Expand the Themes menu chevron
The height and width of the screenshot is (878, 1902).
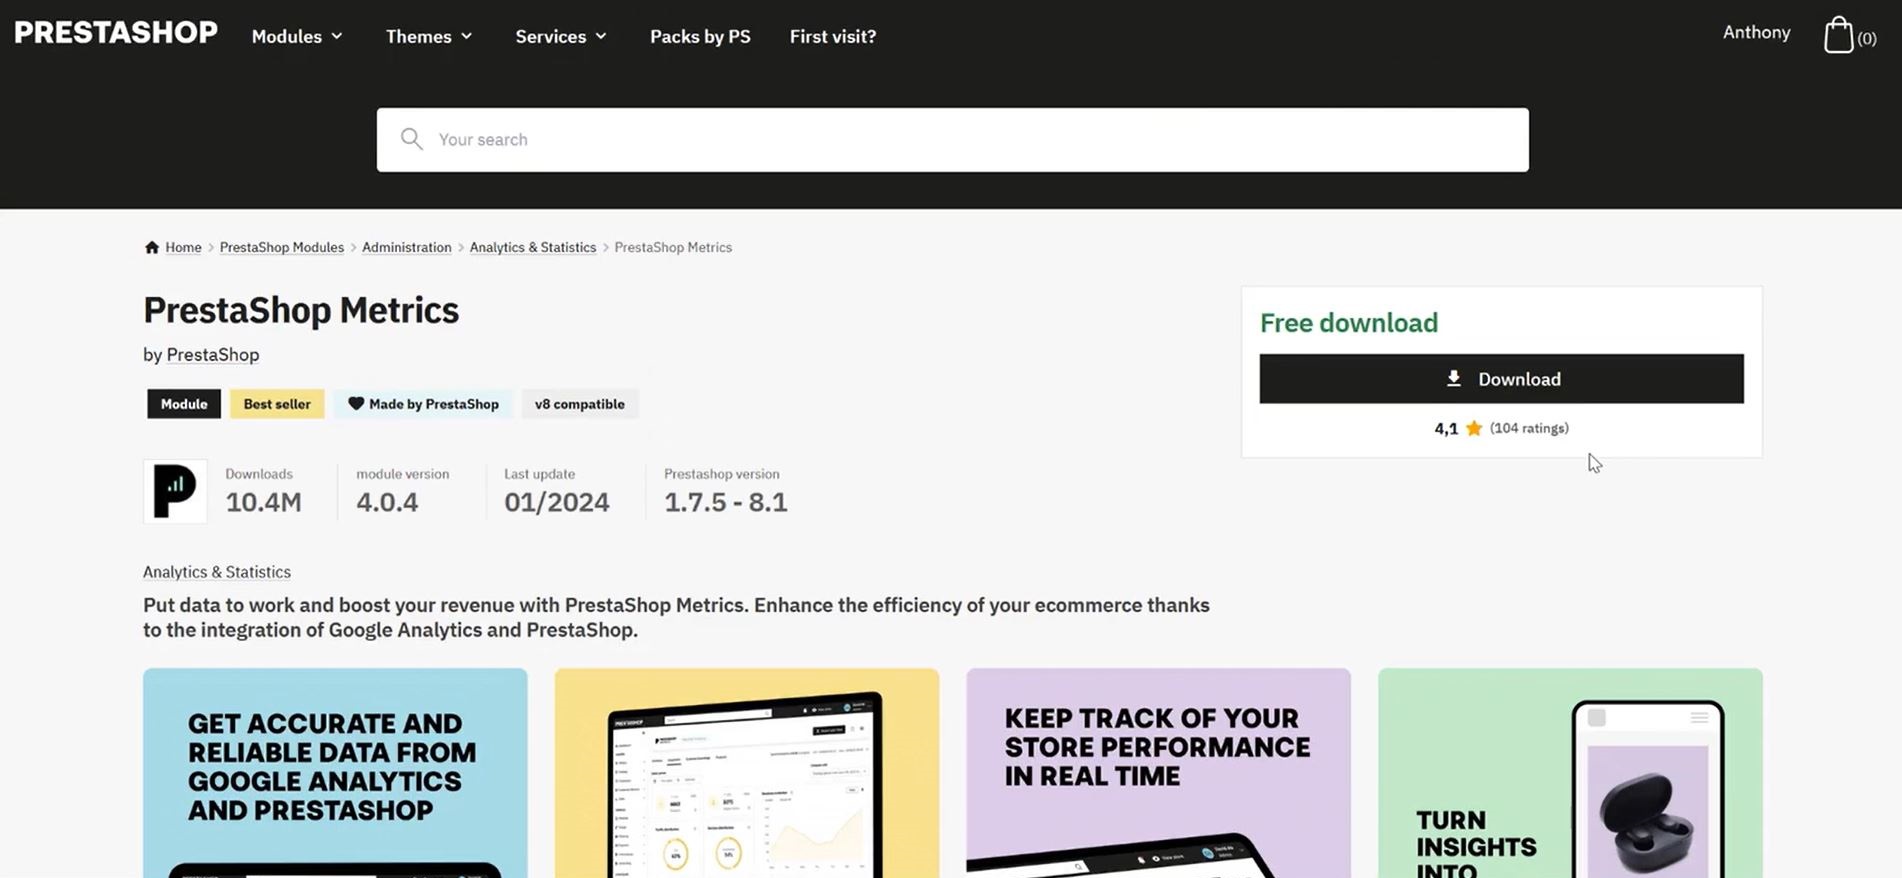(466, 36)
